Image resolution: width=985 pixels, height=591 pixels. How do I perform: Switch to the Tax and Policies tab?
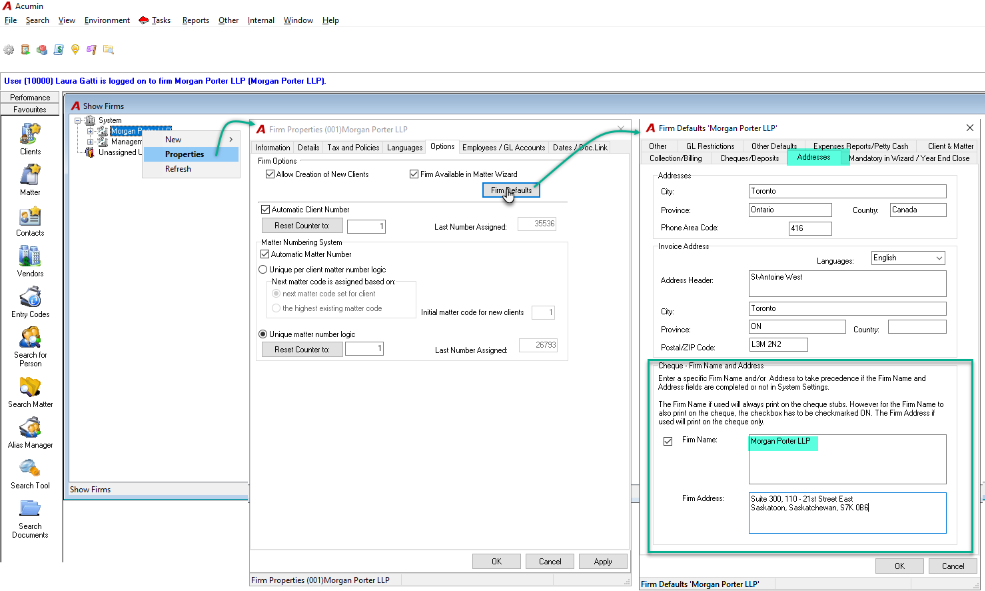[353, 148]
